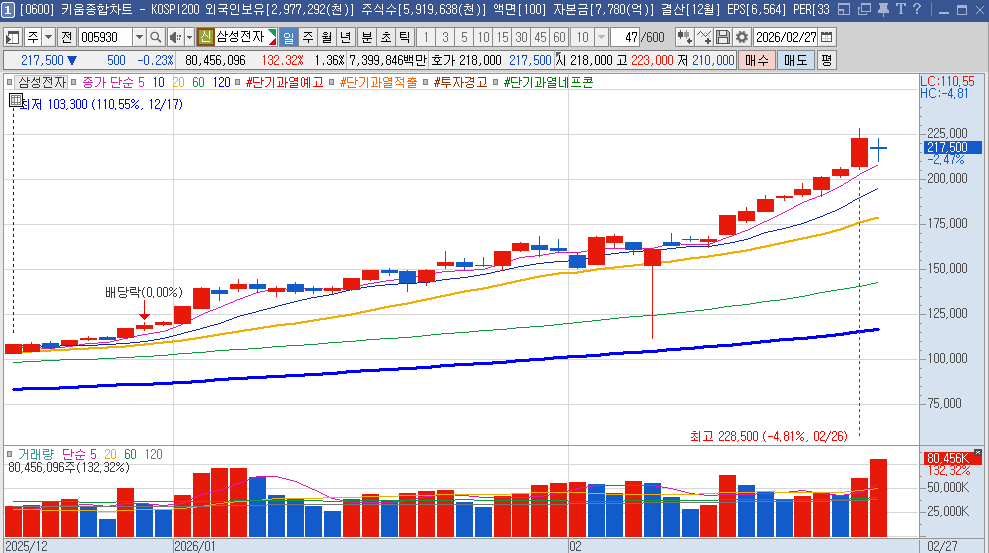Open the dropdown beside the 주 button
This screenshot has width=989, height=553.
click(x=48, y=37)
